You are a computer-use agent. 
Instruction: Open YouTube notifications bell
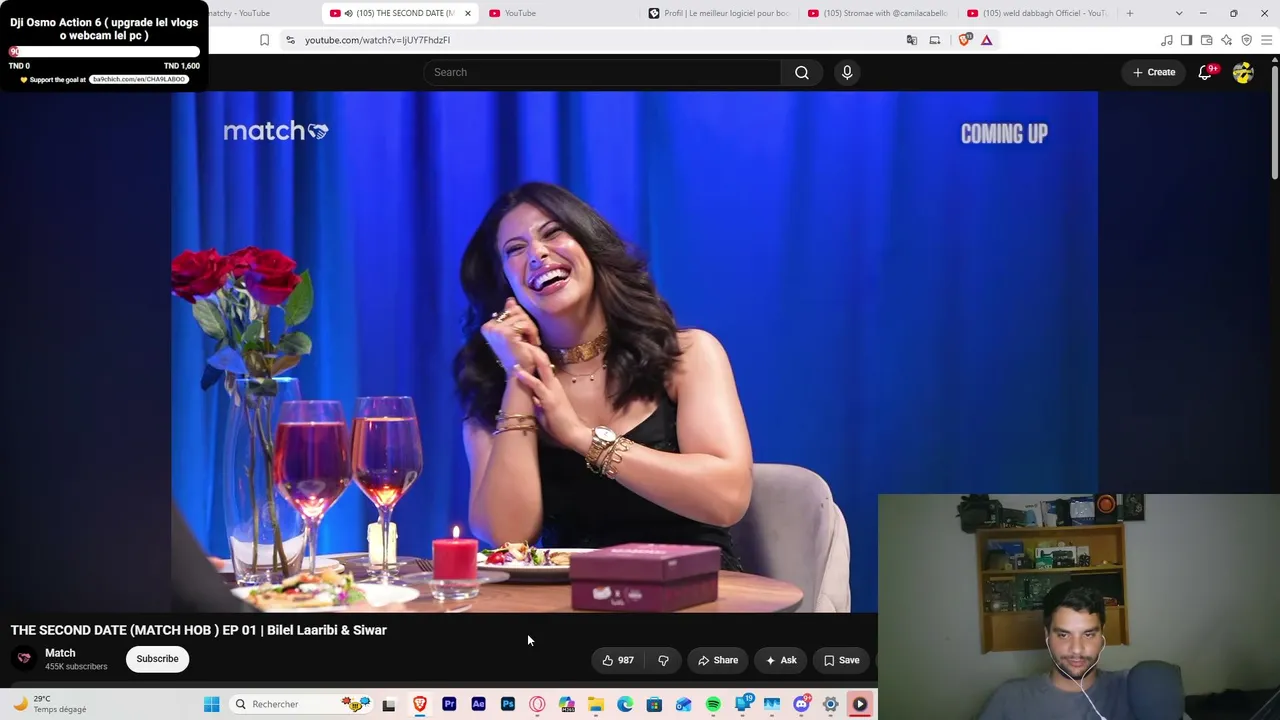coord(1205,72)
